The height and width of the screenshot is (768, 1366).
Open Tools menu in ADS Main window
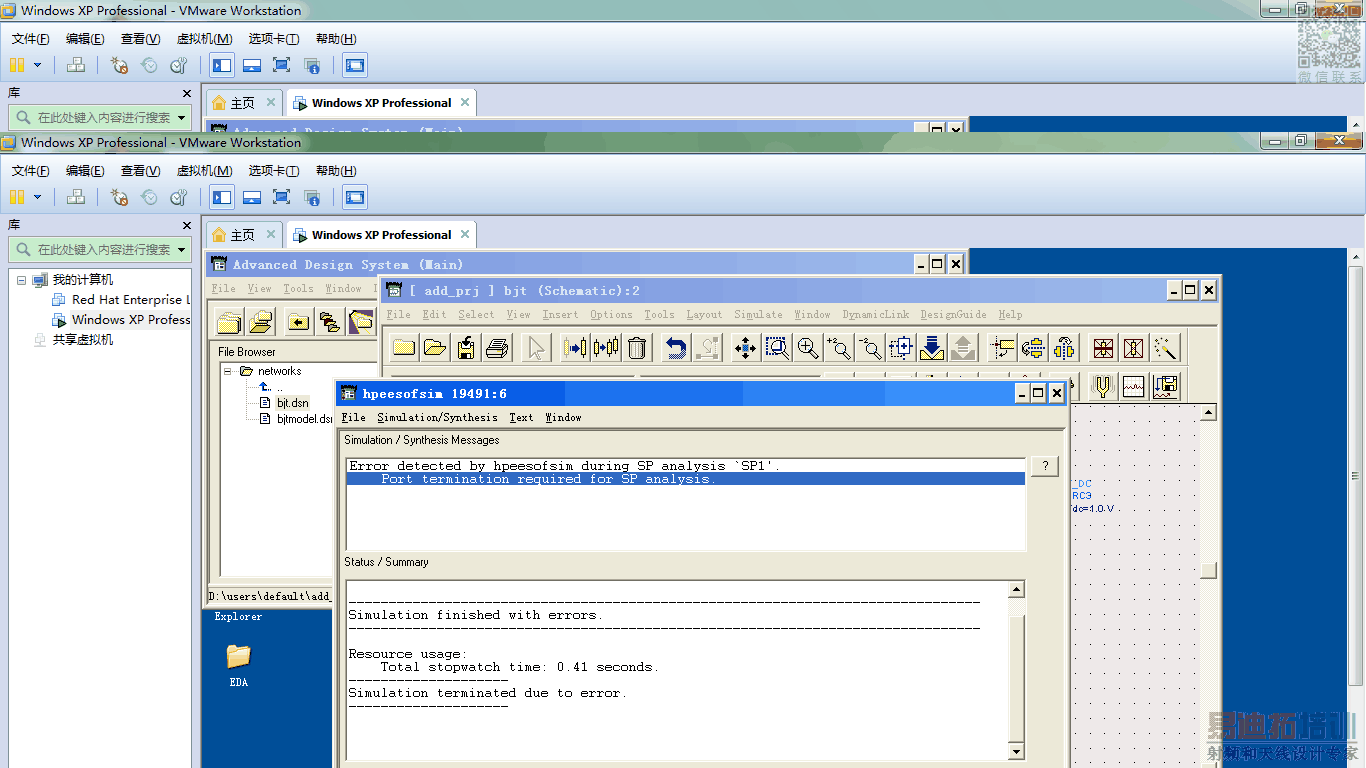point(298,289)
